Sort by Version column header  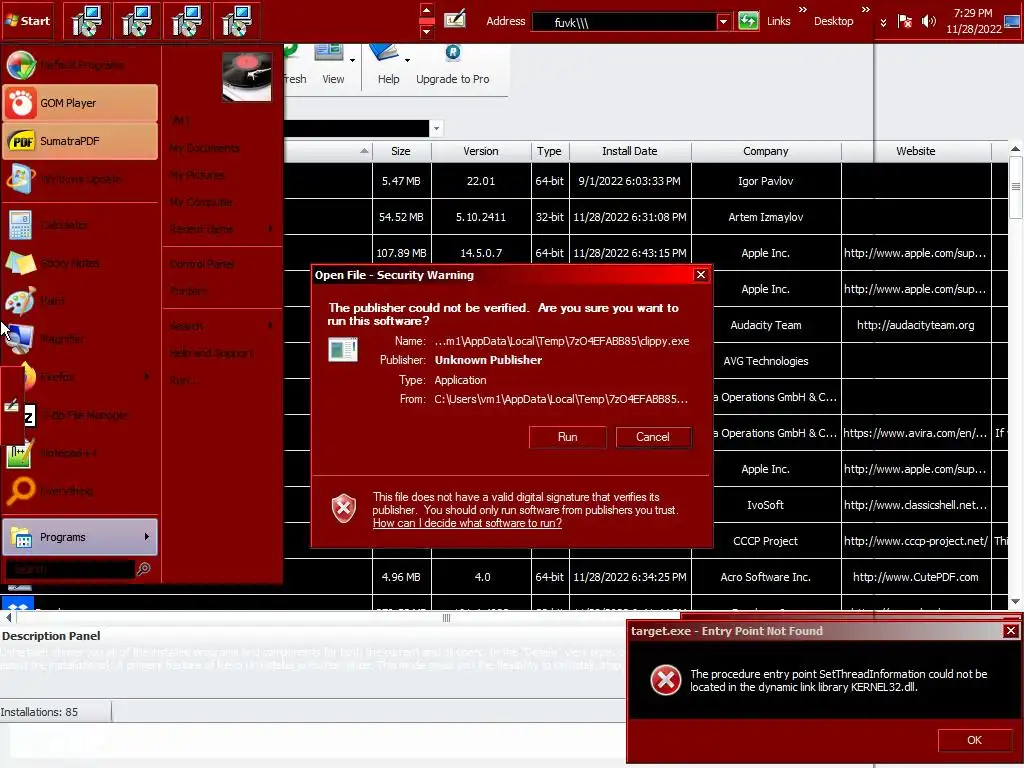point(481,151)
